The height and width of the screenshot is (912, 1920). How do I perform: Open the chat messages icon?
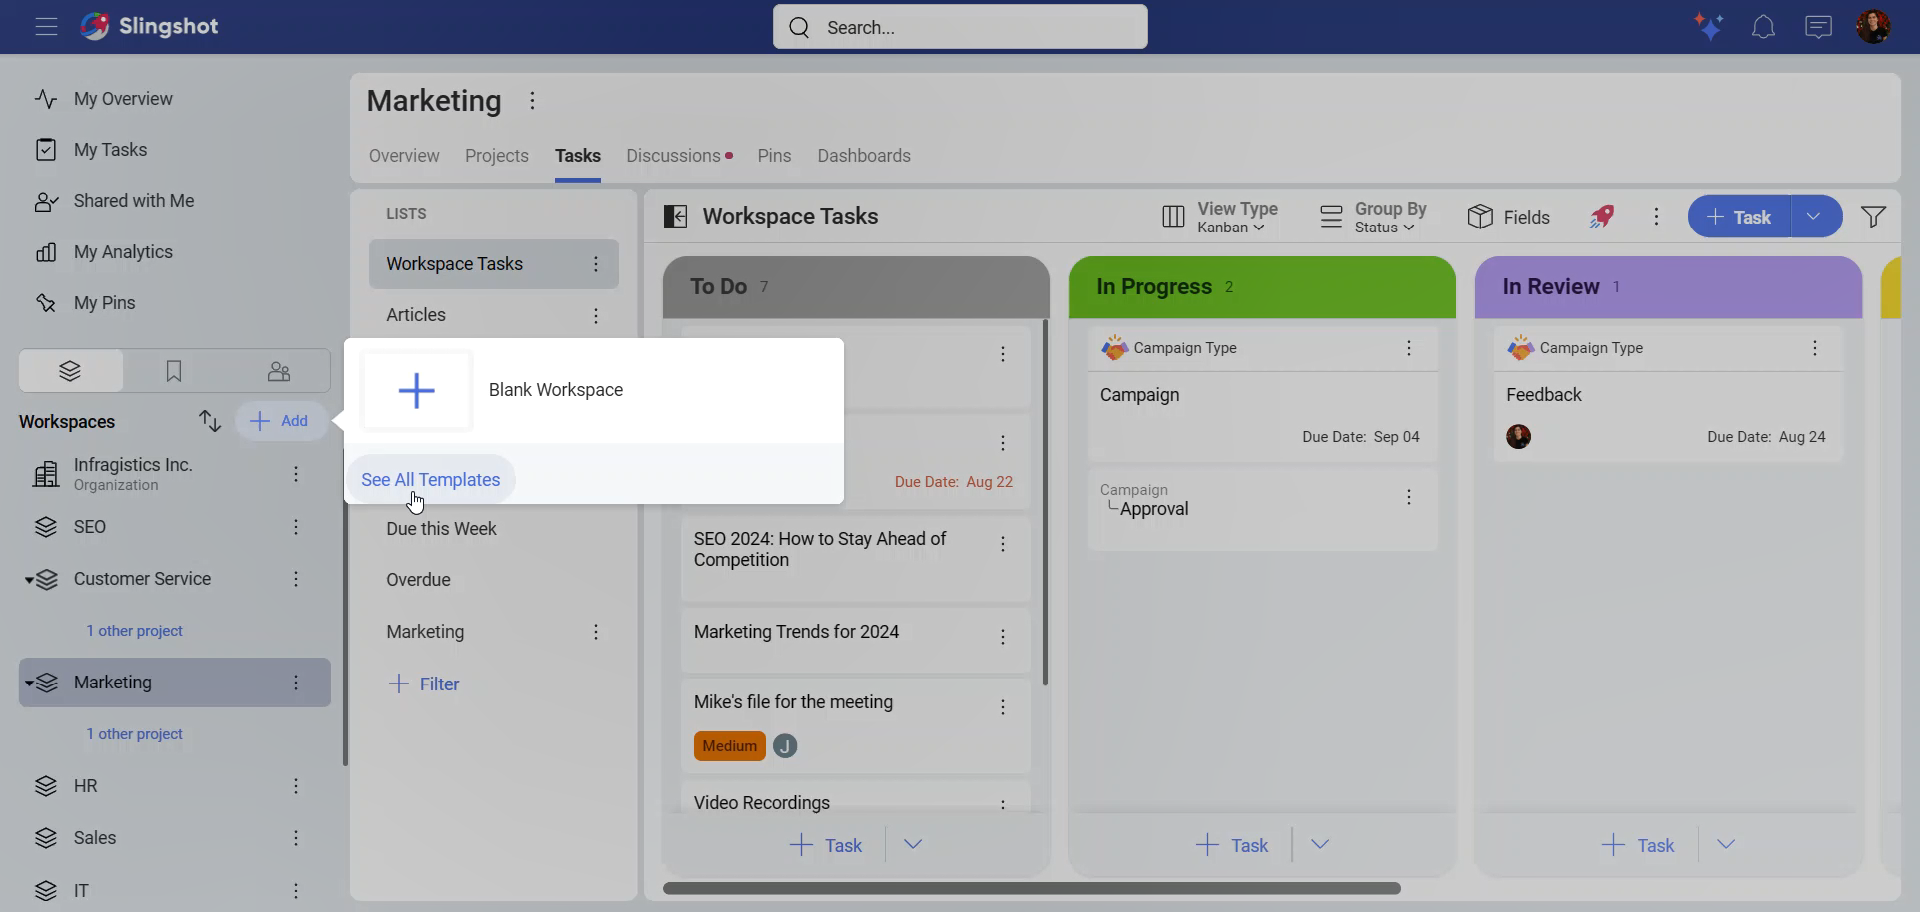click(1818, 27)
